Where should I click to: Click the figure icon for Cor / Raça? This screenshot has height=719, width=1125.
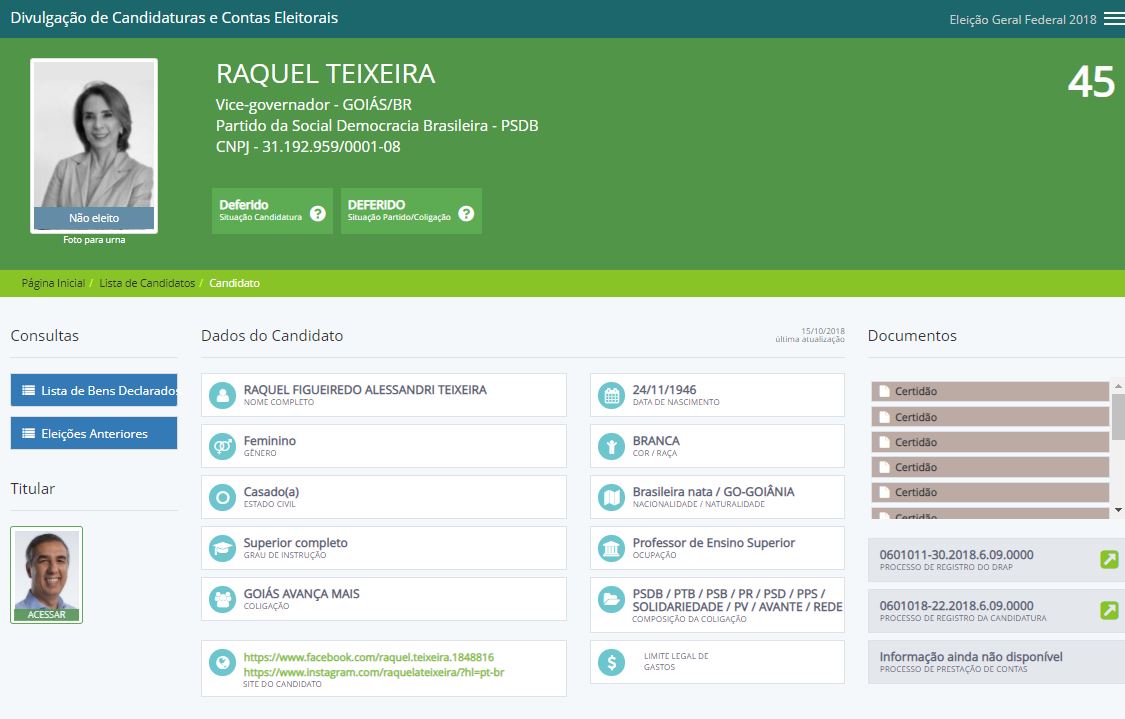(611, 446)
